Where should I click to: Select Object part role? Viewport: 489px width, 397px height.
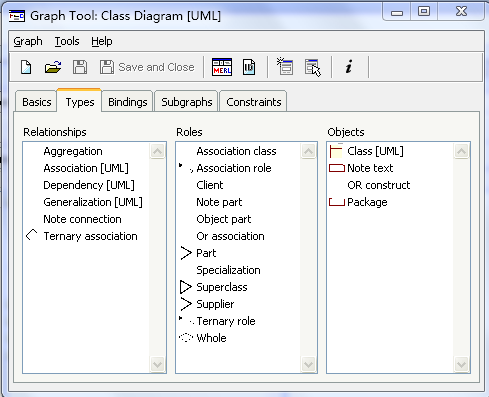point(224,219)
